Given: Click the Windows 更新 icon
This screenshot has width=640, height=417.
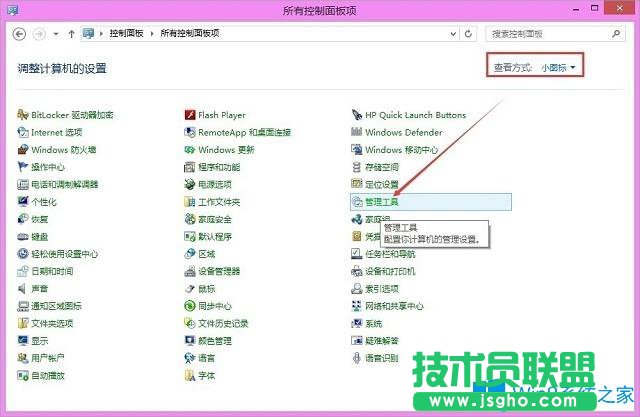Looking at the screenshot, I should tap(190, 150).
